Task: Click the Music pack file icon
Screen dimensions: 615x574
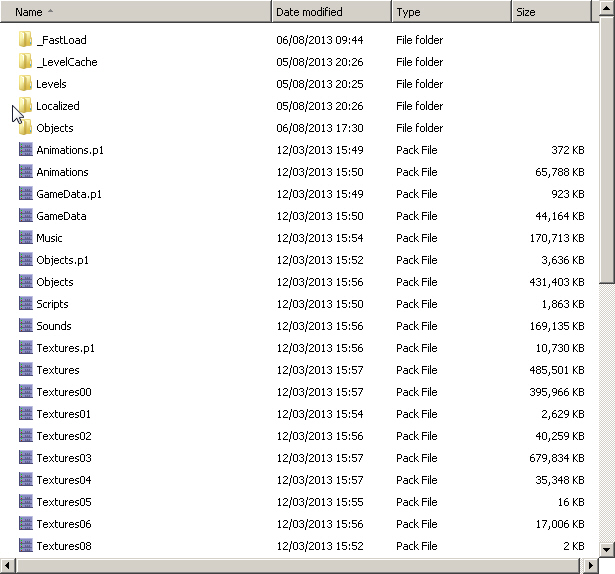Action: [x=25, y=237]
